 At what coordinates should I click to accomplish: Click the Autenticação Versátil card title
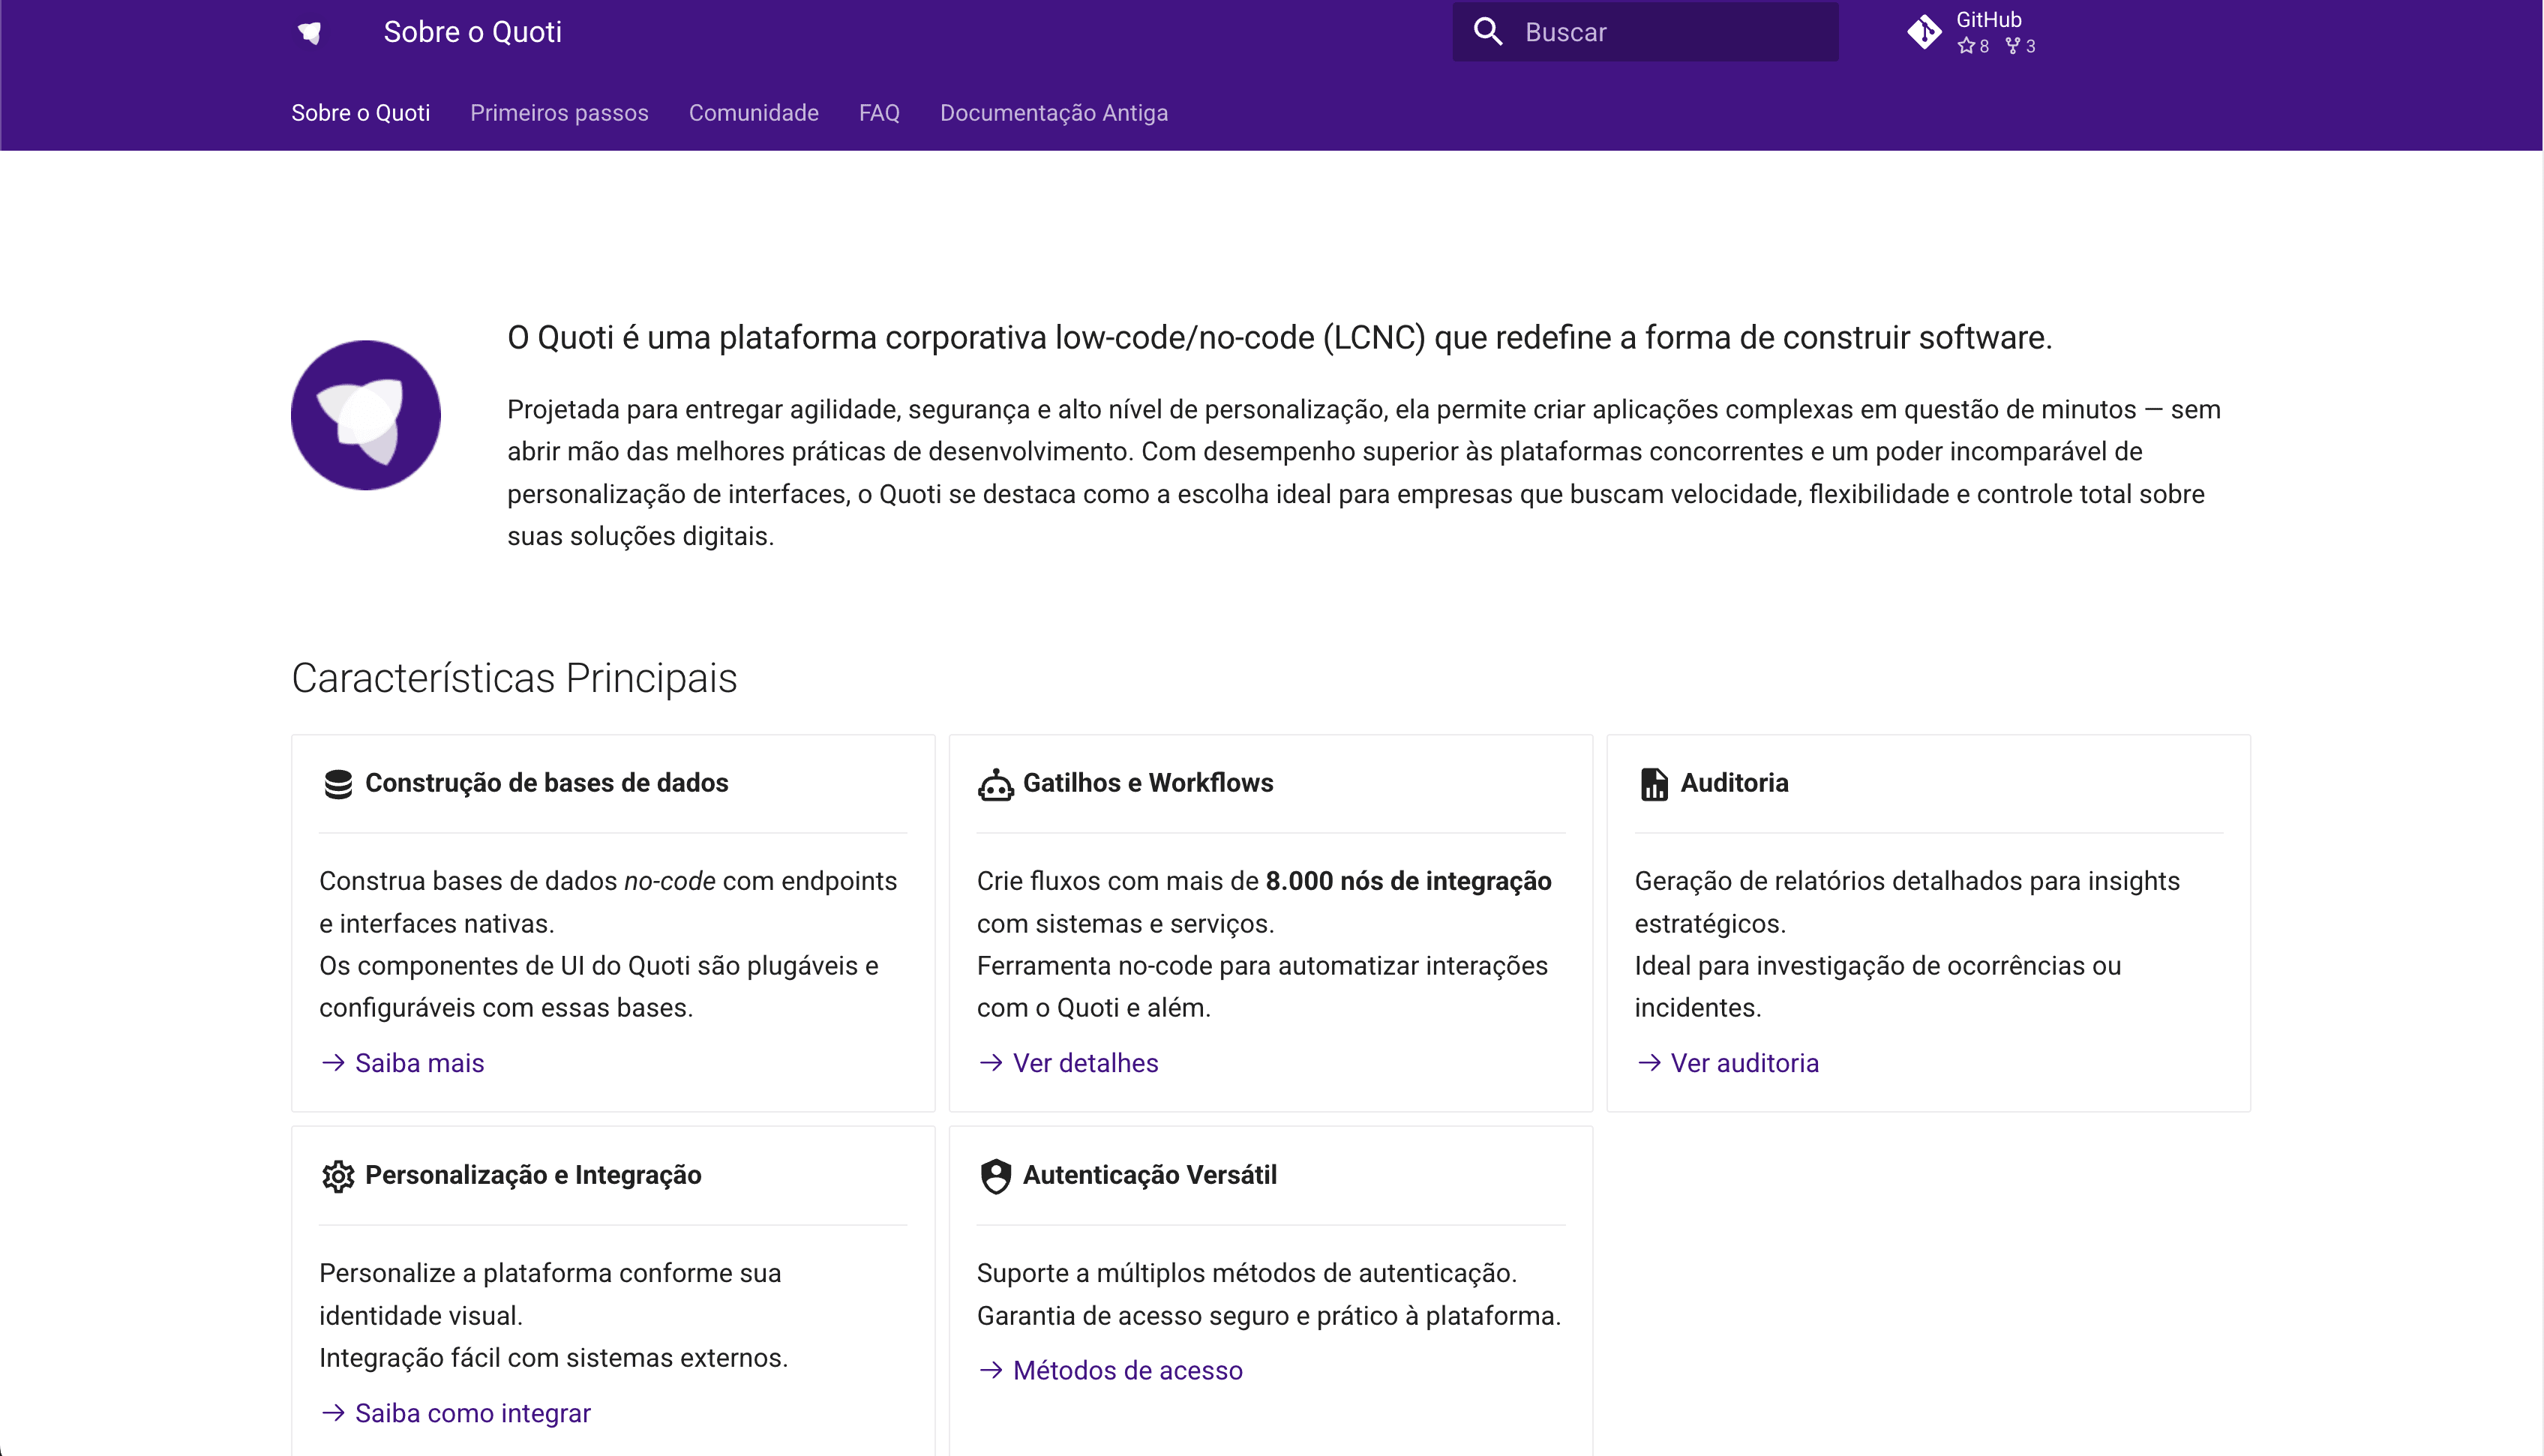[x=1150, y=1175]
